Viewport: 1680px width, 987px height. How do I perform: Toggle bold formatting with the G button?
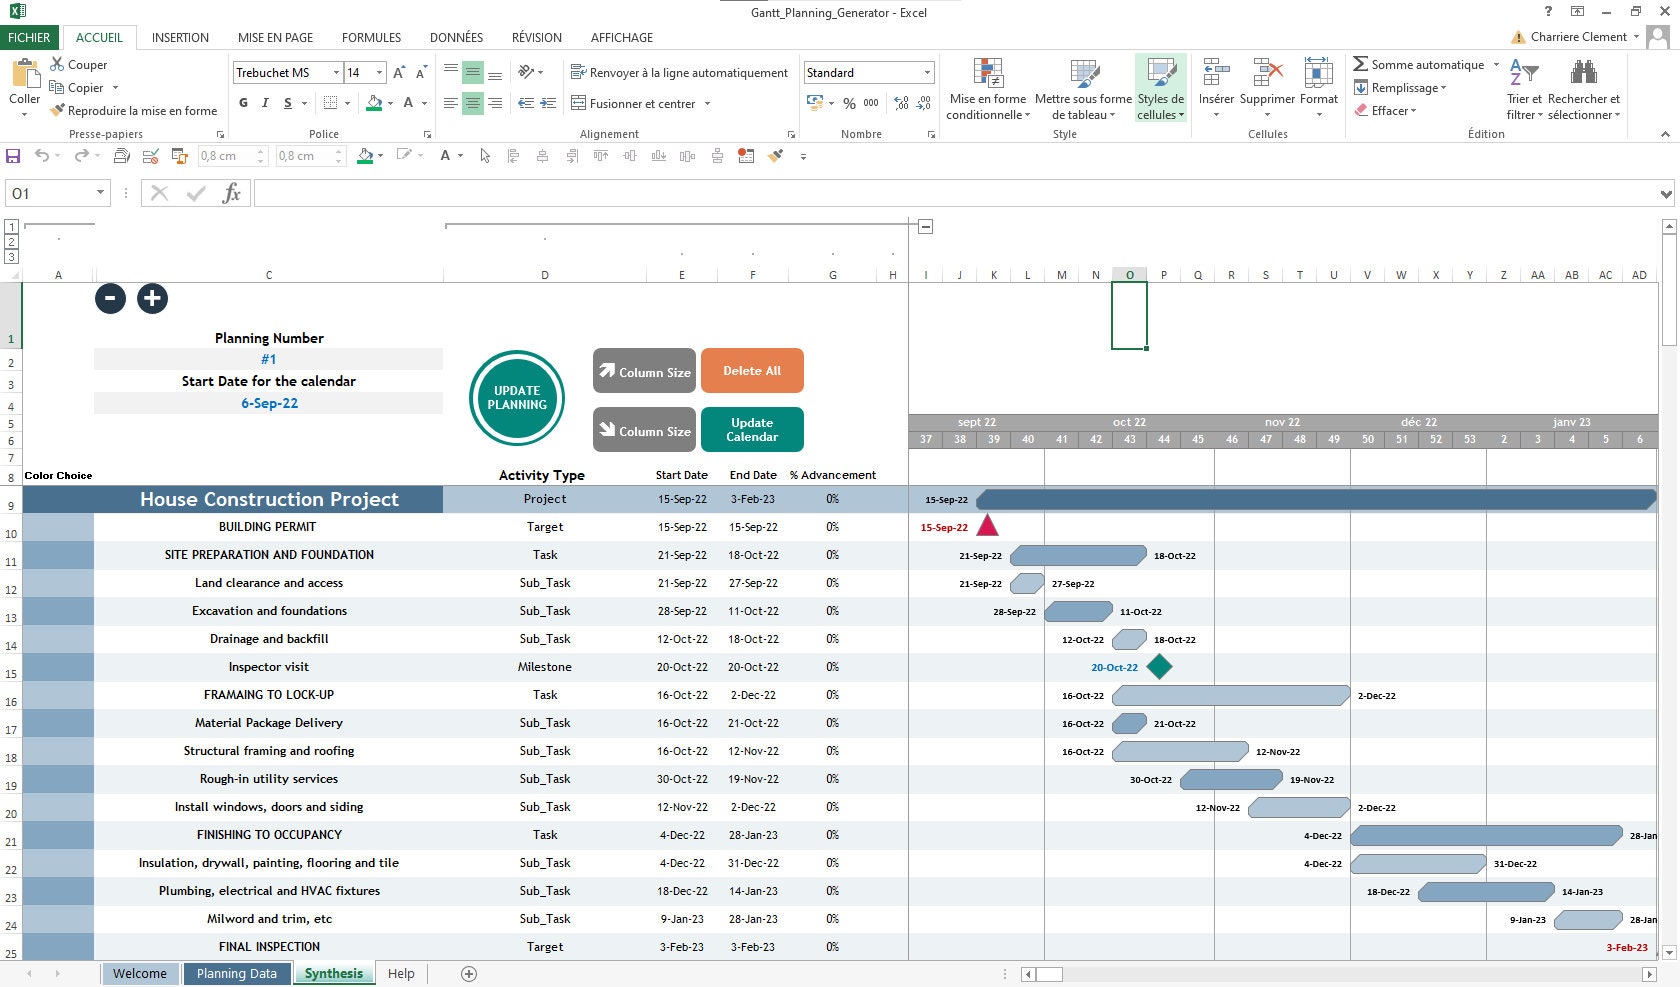click(242, 103)
